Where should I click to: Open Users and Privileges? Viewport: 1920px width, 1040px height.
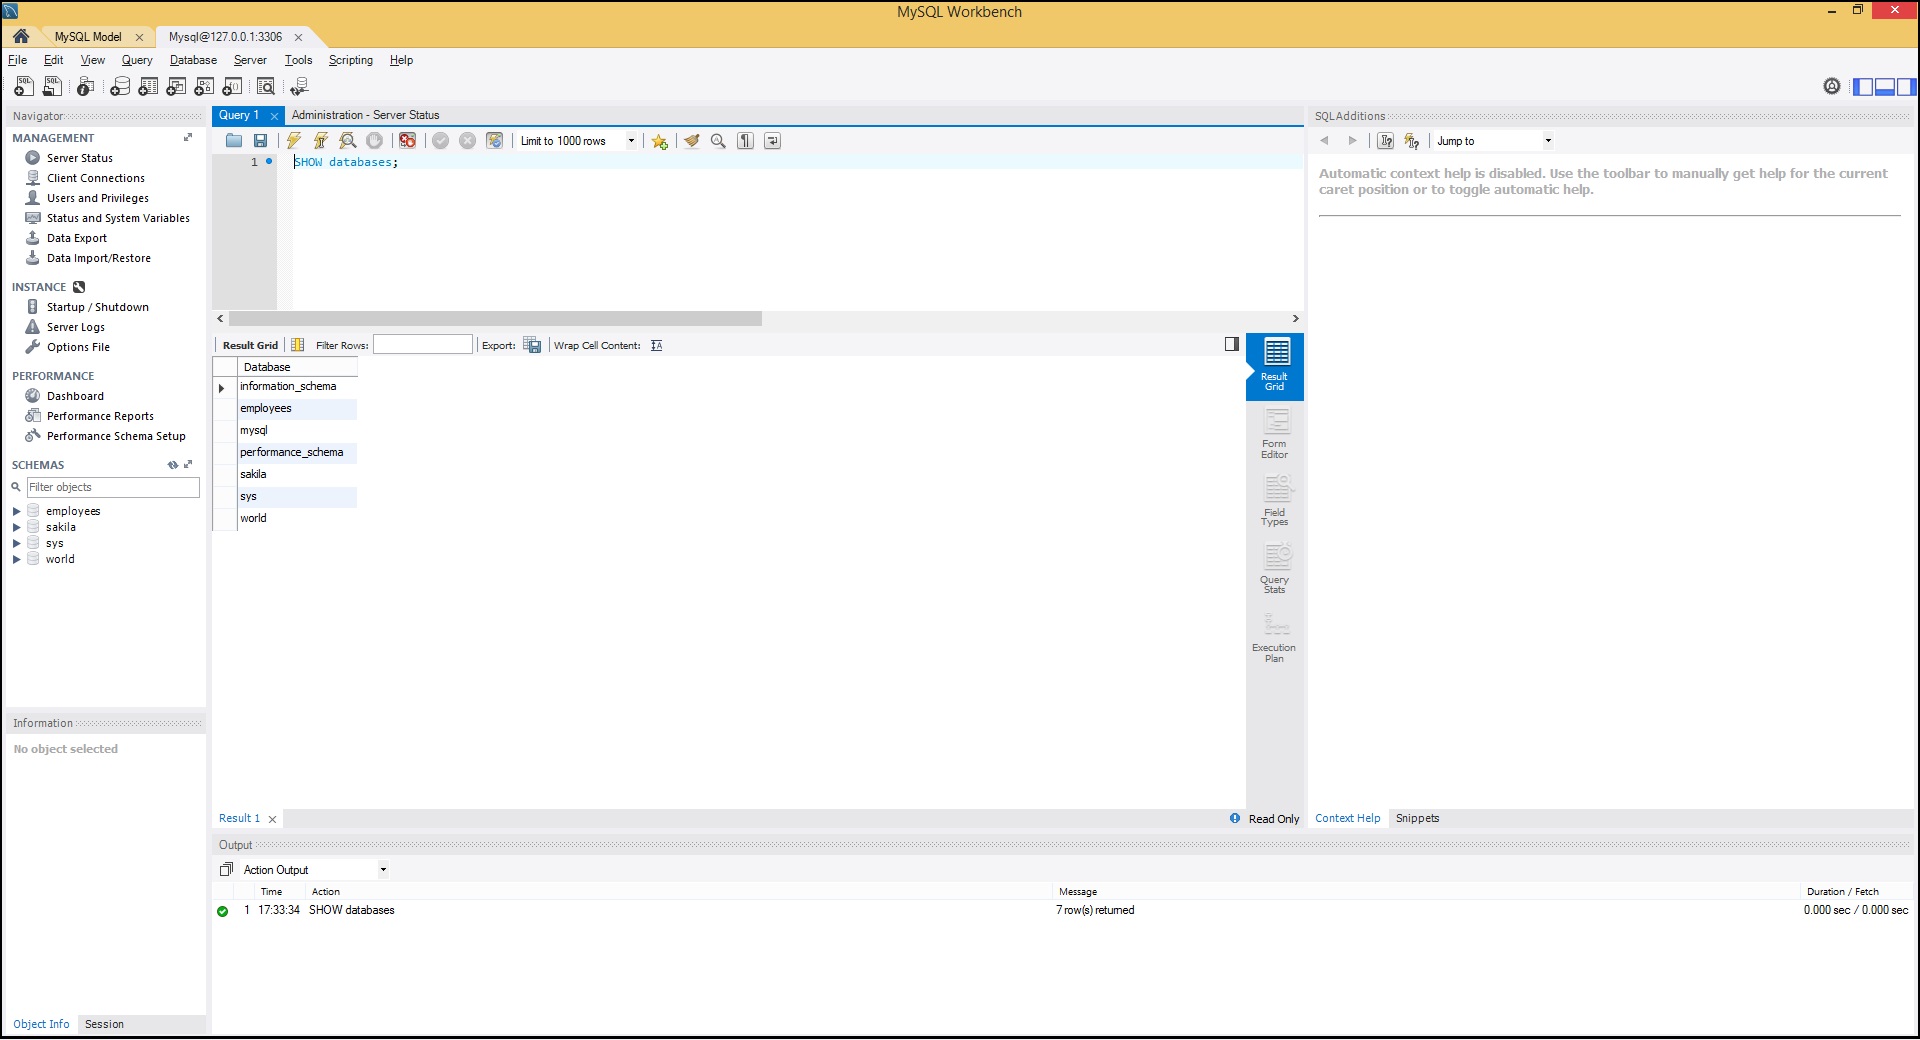coord(98,198)
